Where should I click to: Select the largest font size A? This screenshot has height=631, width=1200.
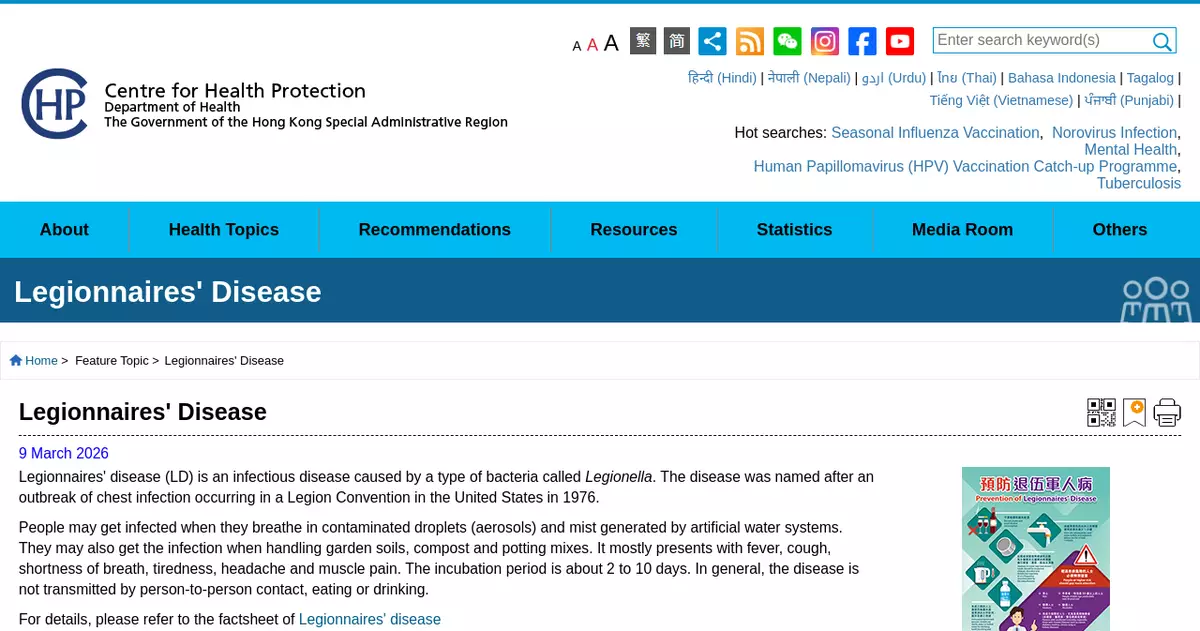click(x=611, y=43)
